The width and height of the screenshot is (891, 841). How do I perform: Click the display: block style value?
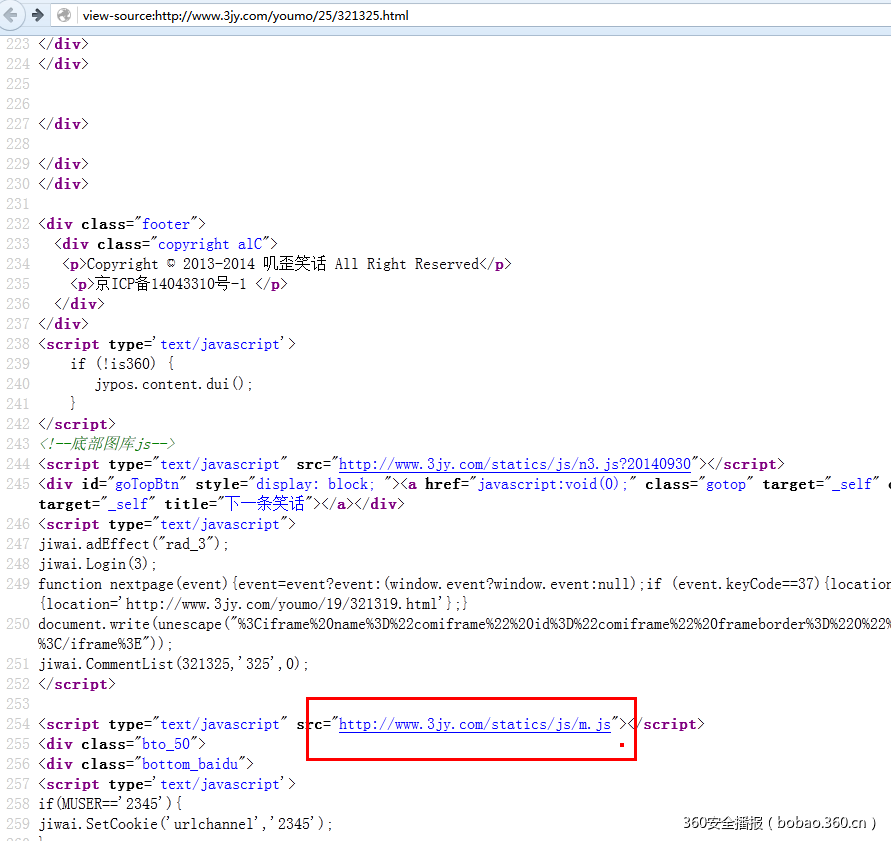pos(311,483)
